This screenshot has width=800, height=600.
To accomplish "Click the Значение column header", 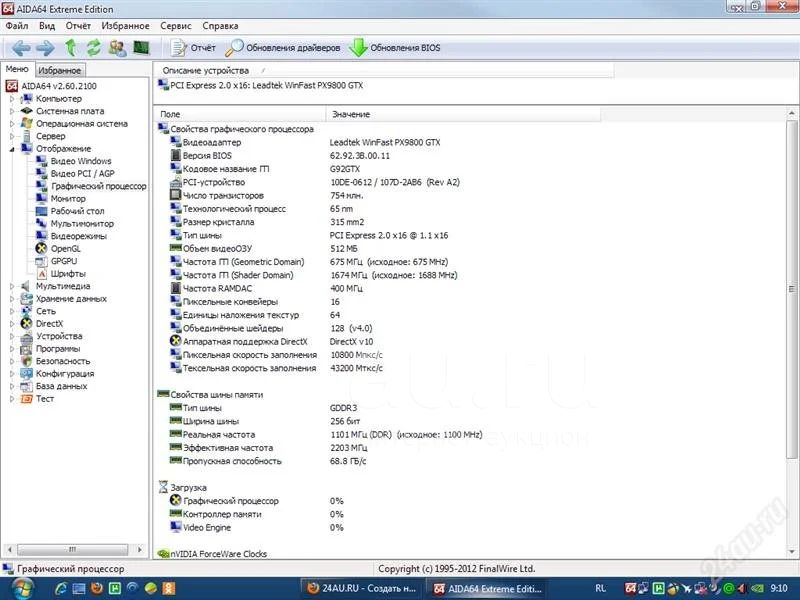I will [x=464, y=114].
